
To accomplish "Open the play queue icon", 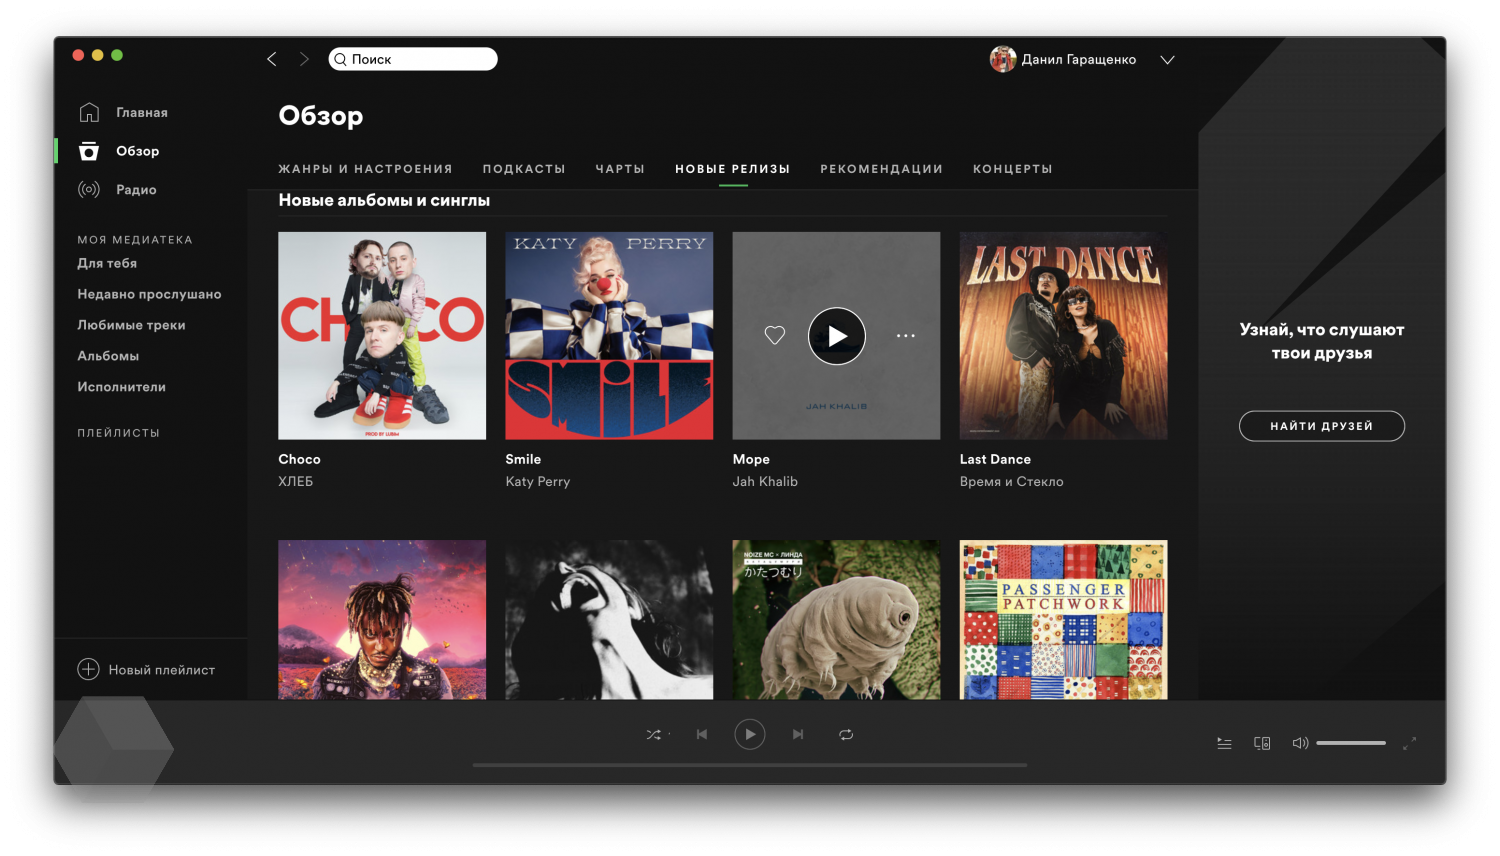I will pos(1224,743).
